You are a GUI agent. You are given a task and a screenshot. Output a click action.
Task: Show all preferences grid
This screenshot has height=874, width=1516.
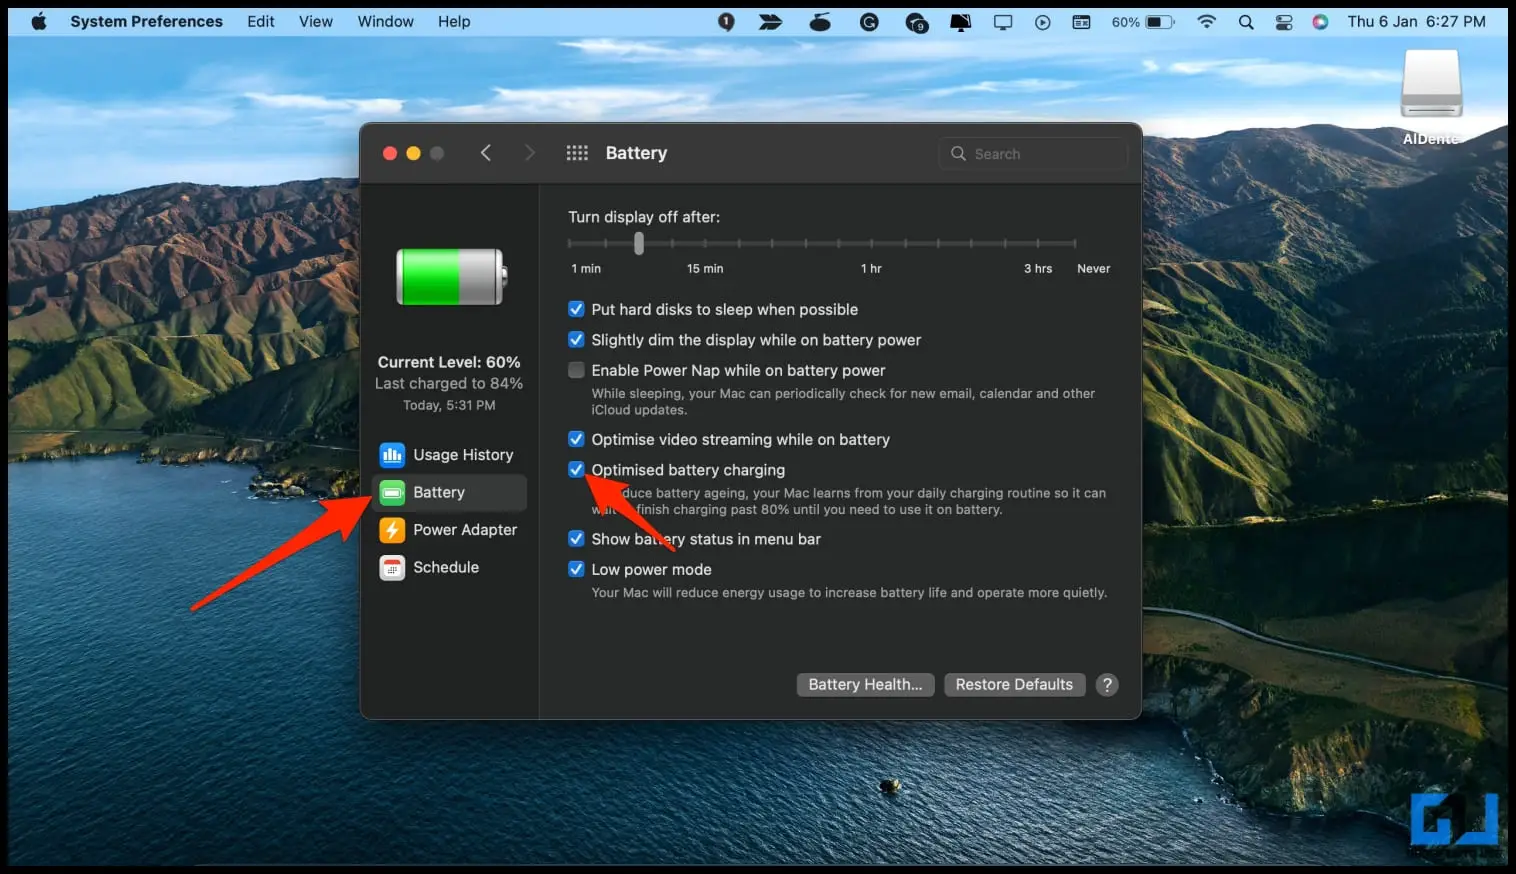click(x=577, y=153)
